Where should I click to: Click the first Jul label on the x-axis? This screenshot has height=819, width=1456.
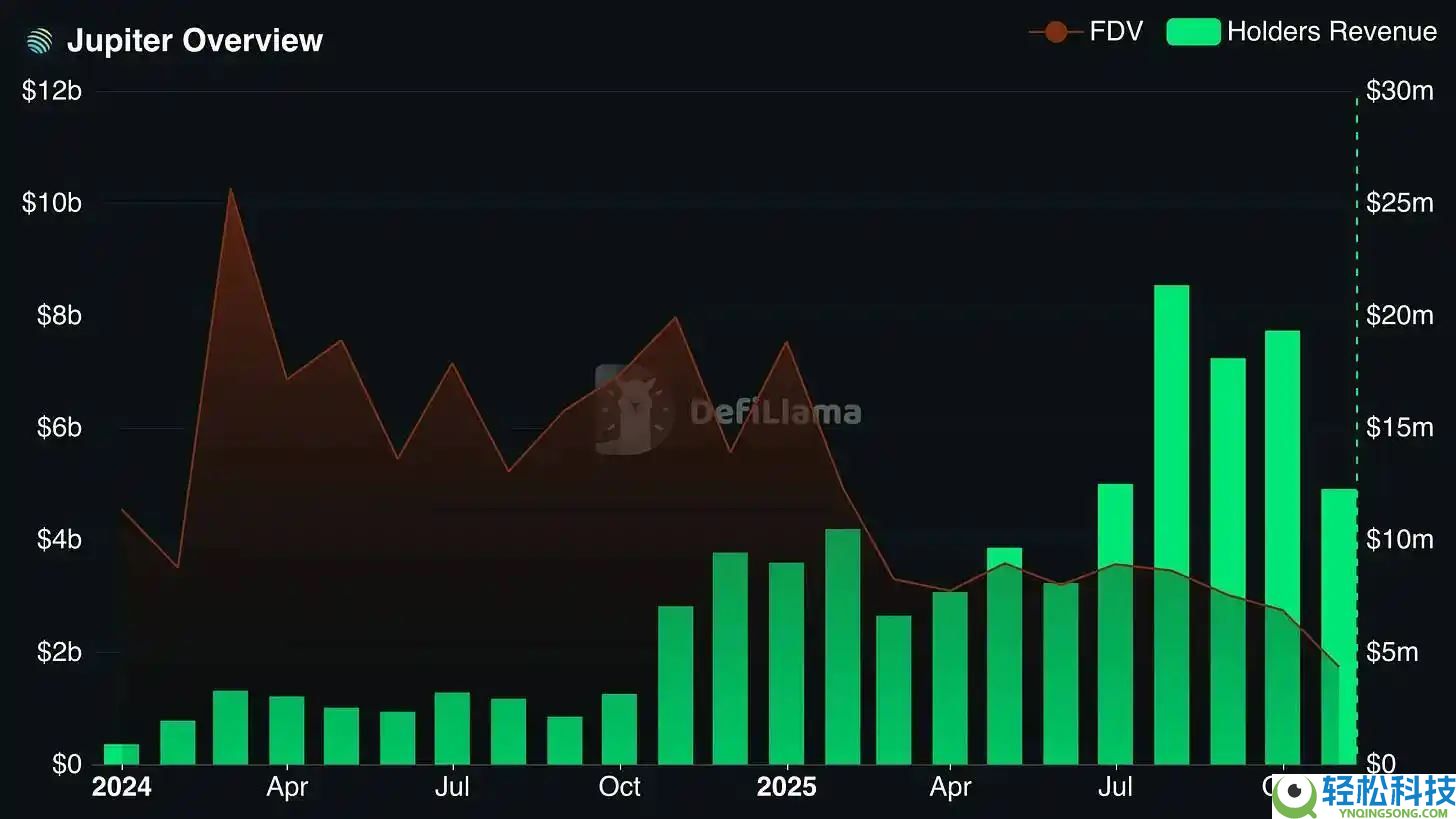tap(452, 787)
